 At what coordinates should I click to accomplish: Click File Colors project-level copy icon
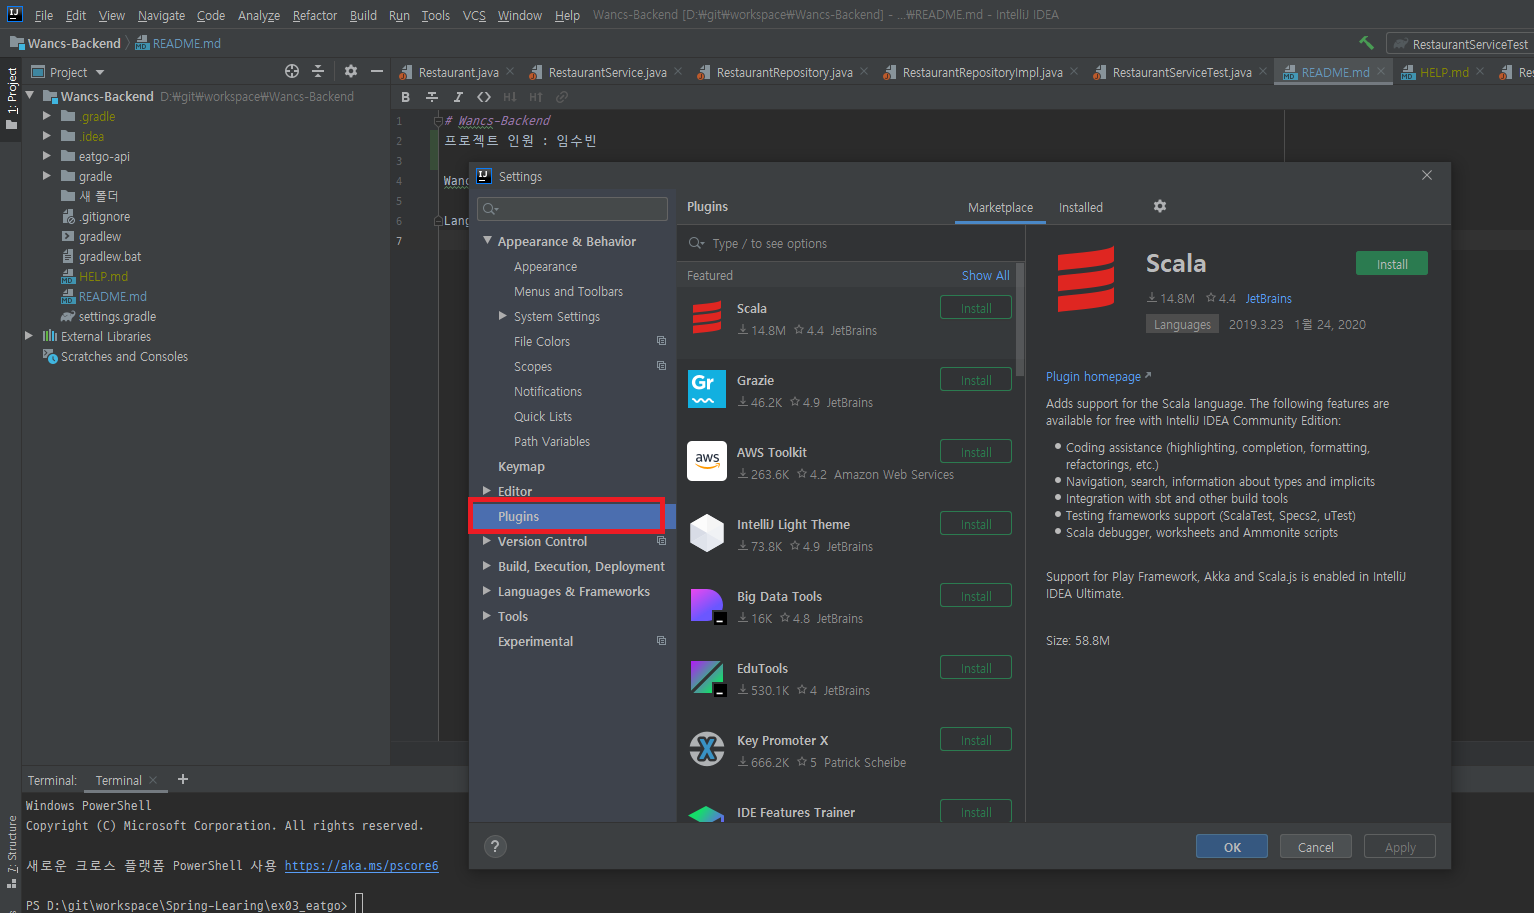(x=661, y=341)
